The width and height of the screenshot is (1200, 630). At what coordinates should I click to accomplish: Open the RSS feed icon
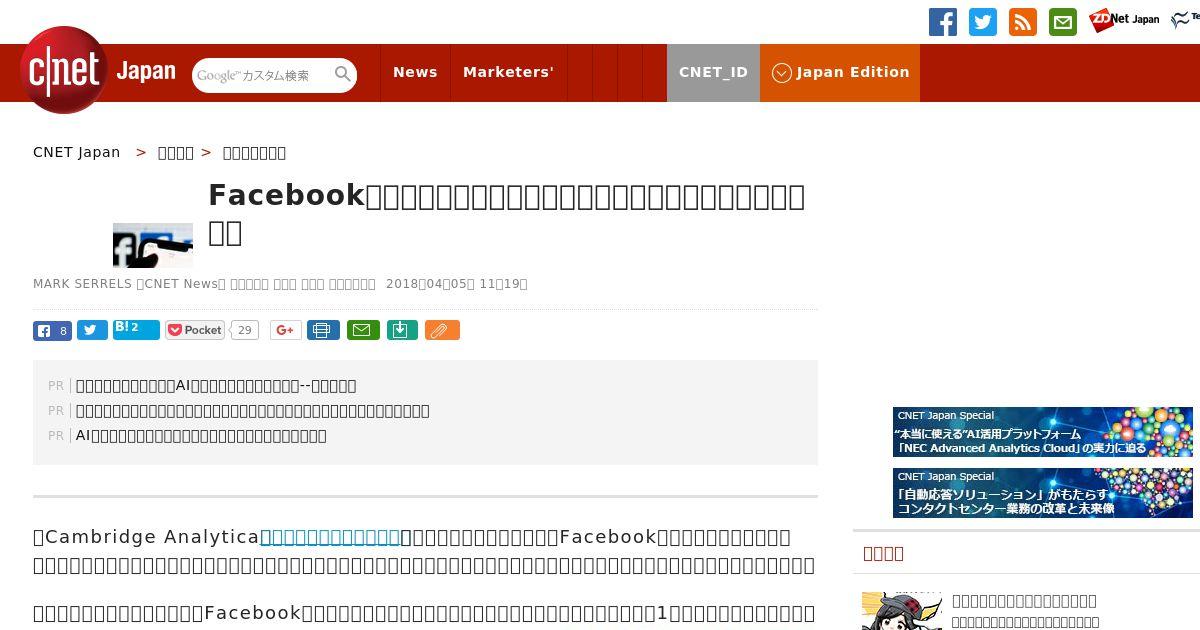pyautogui.click(x=1023, y=22)
